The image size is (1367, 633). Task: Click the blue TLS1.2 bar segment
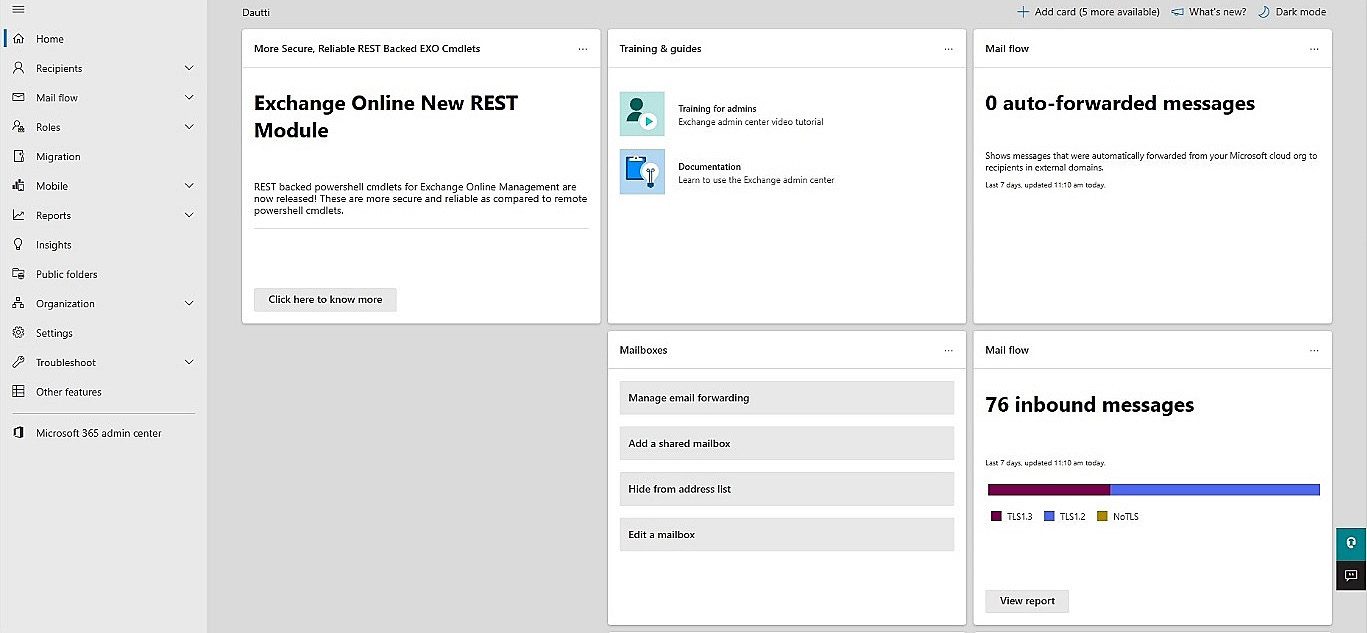(1215, 490)
